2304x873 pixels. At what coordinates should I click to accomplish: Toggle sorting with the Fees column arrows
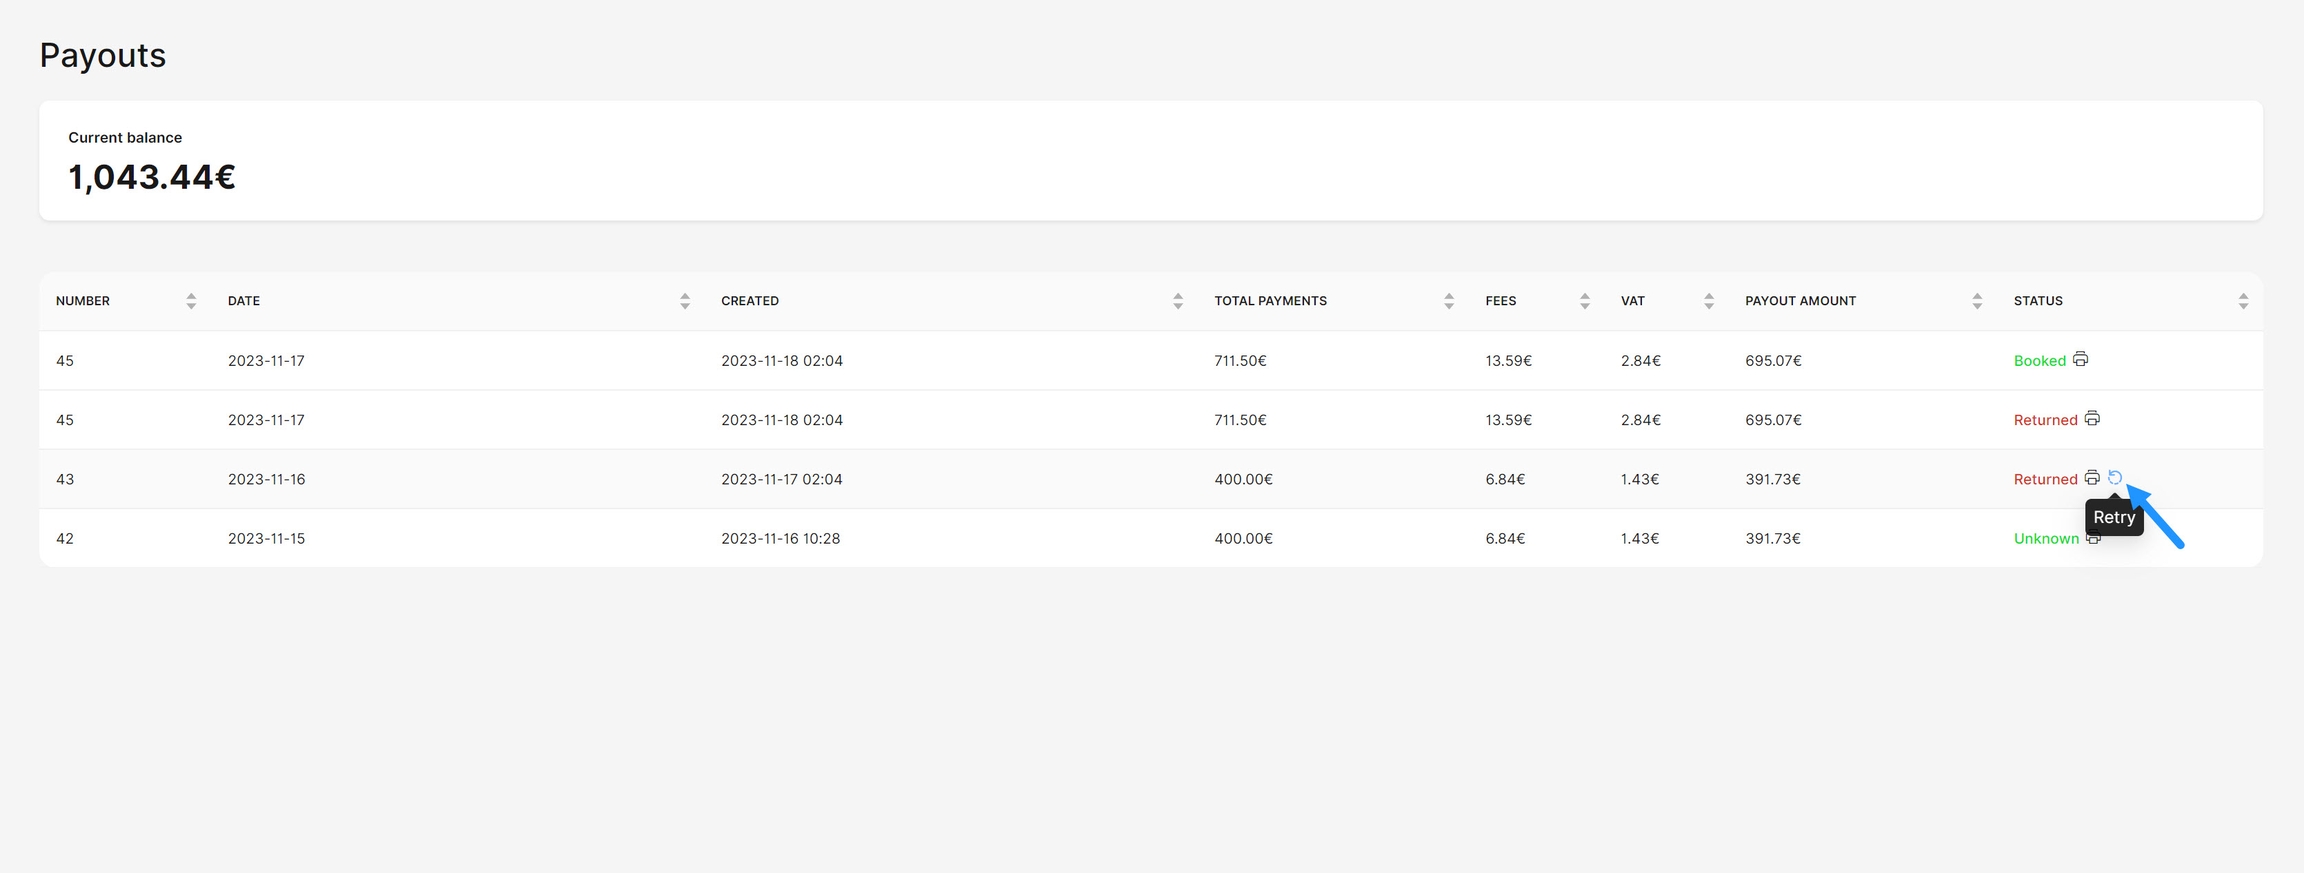tap(1585, 301)
